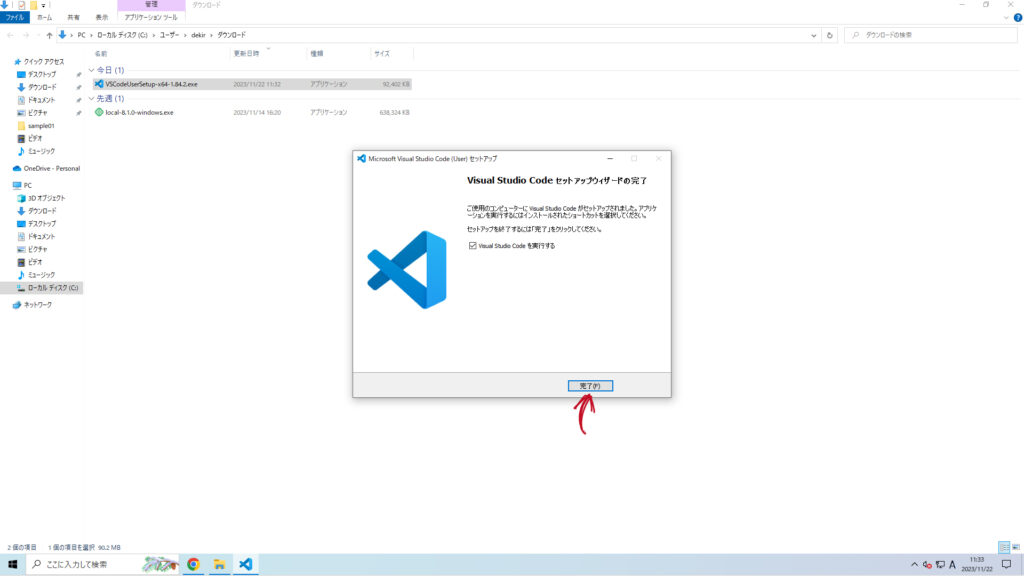Select local-8.1.0-windows.exe file

pyautogui.click(x=252, y=112)
